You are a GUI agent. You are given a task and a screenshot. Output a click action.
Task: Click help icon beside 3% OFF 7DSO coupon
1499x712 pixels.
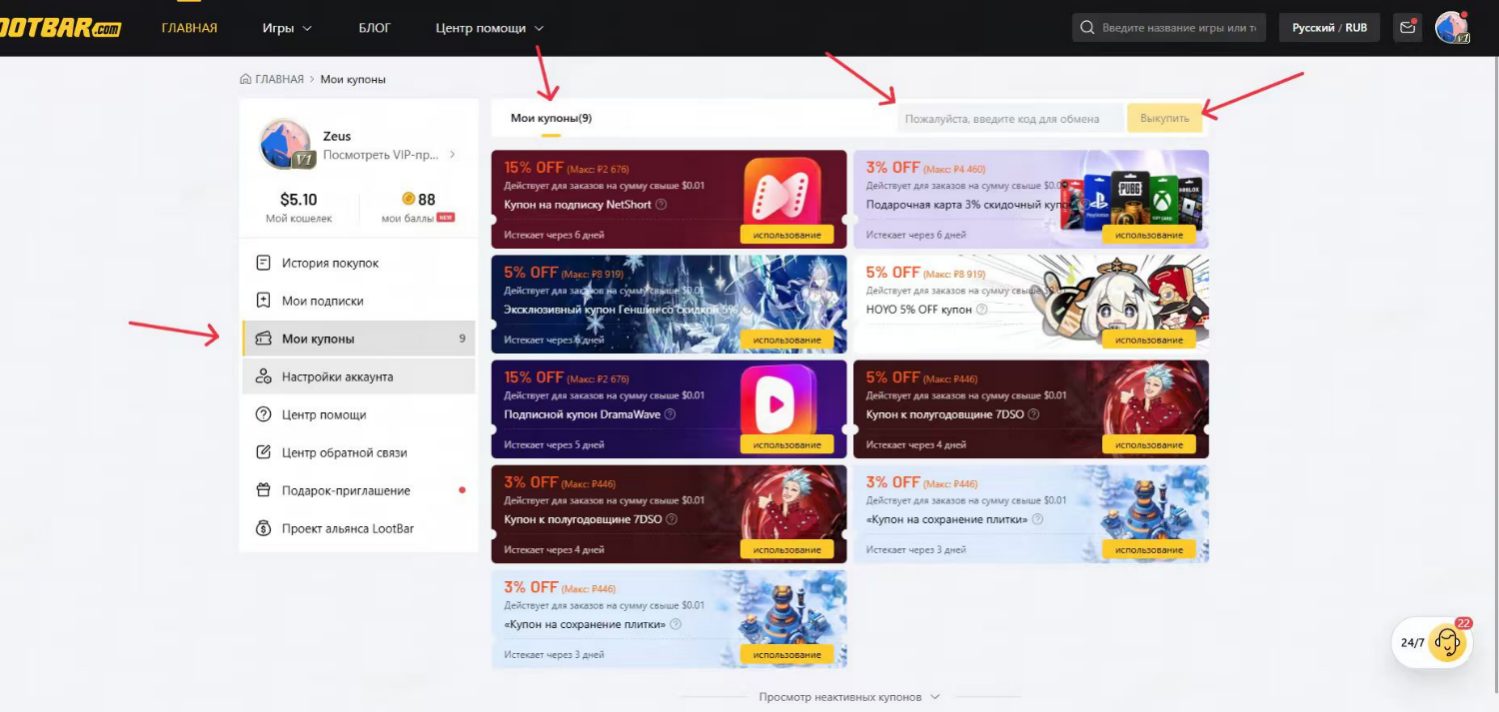(671, 519)
